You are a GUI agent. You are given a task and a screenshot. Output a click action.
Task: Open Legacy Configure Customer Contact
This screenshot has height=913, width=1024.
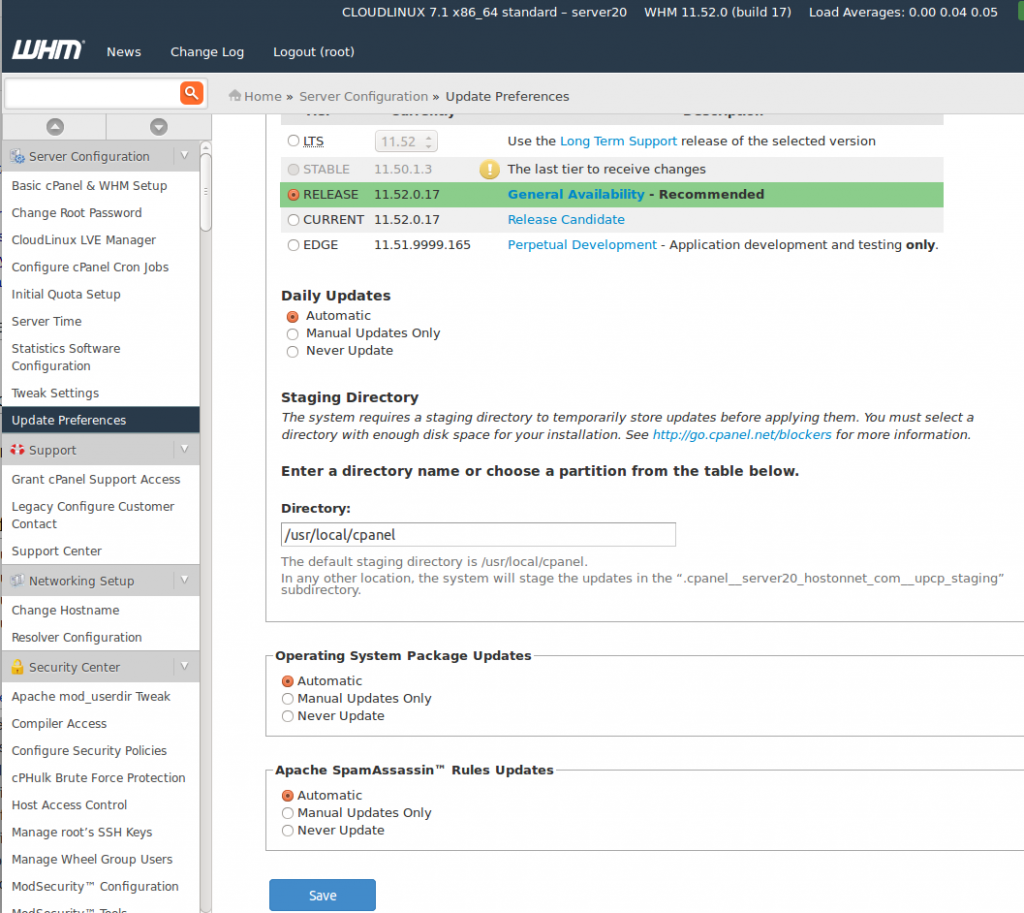click(x=93, y=515)
